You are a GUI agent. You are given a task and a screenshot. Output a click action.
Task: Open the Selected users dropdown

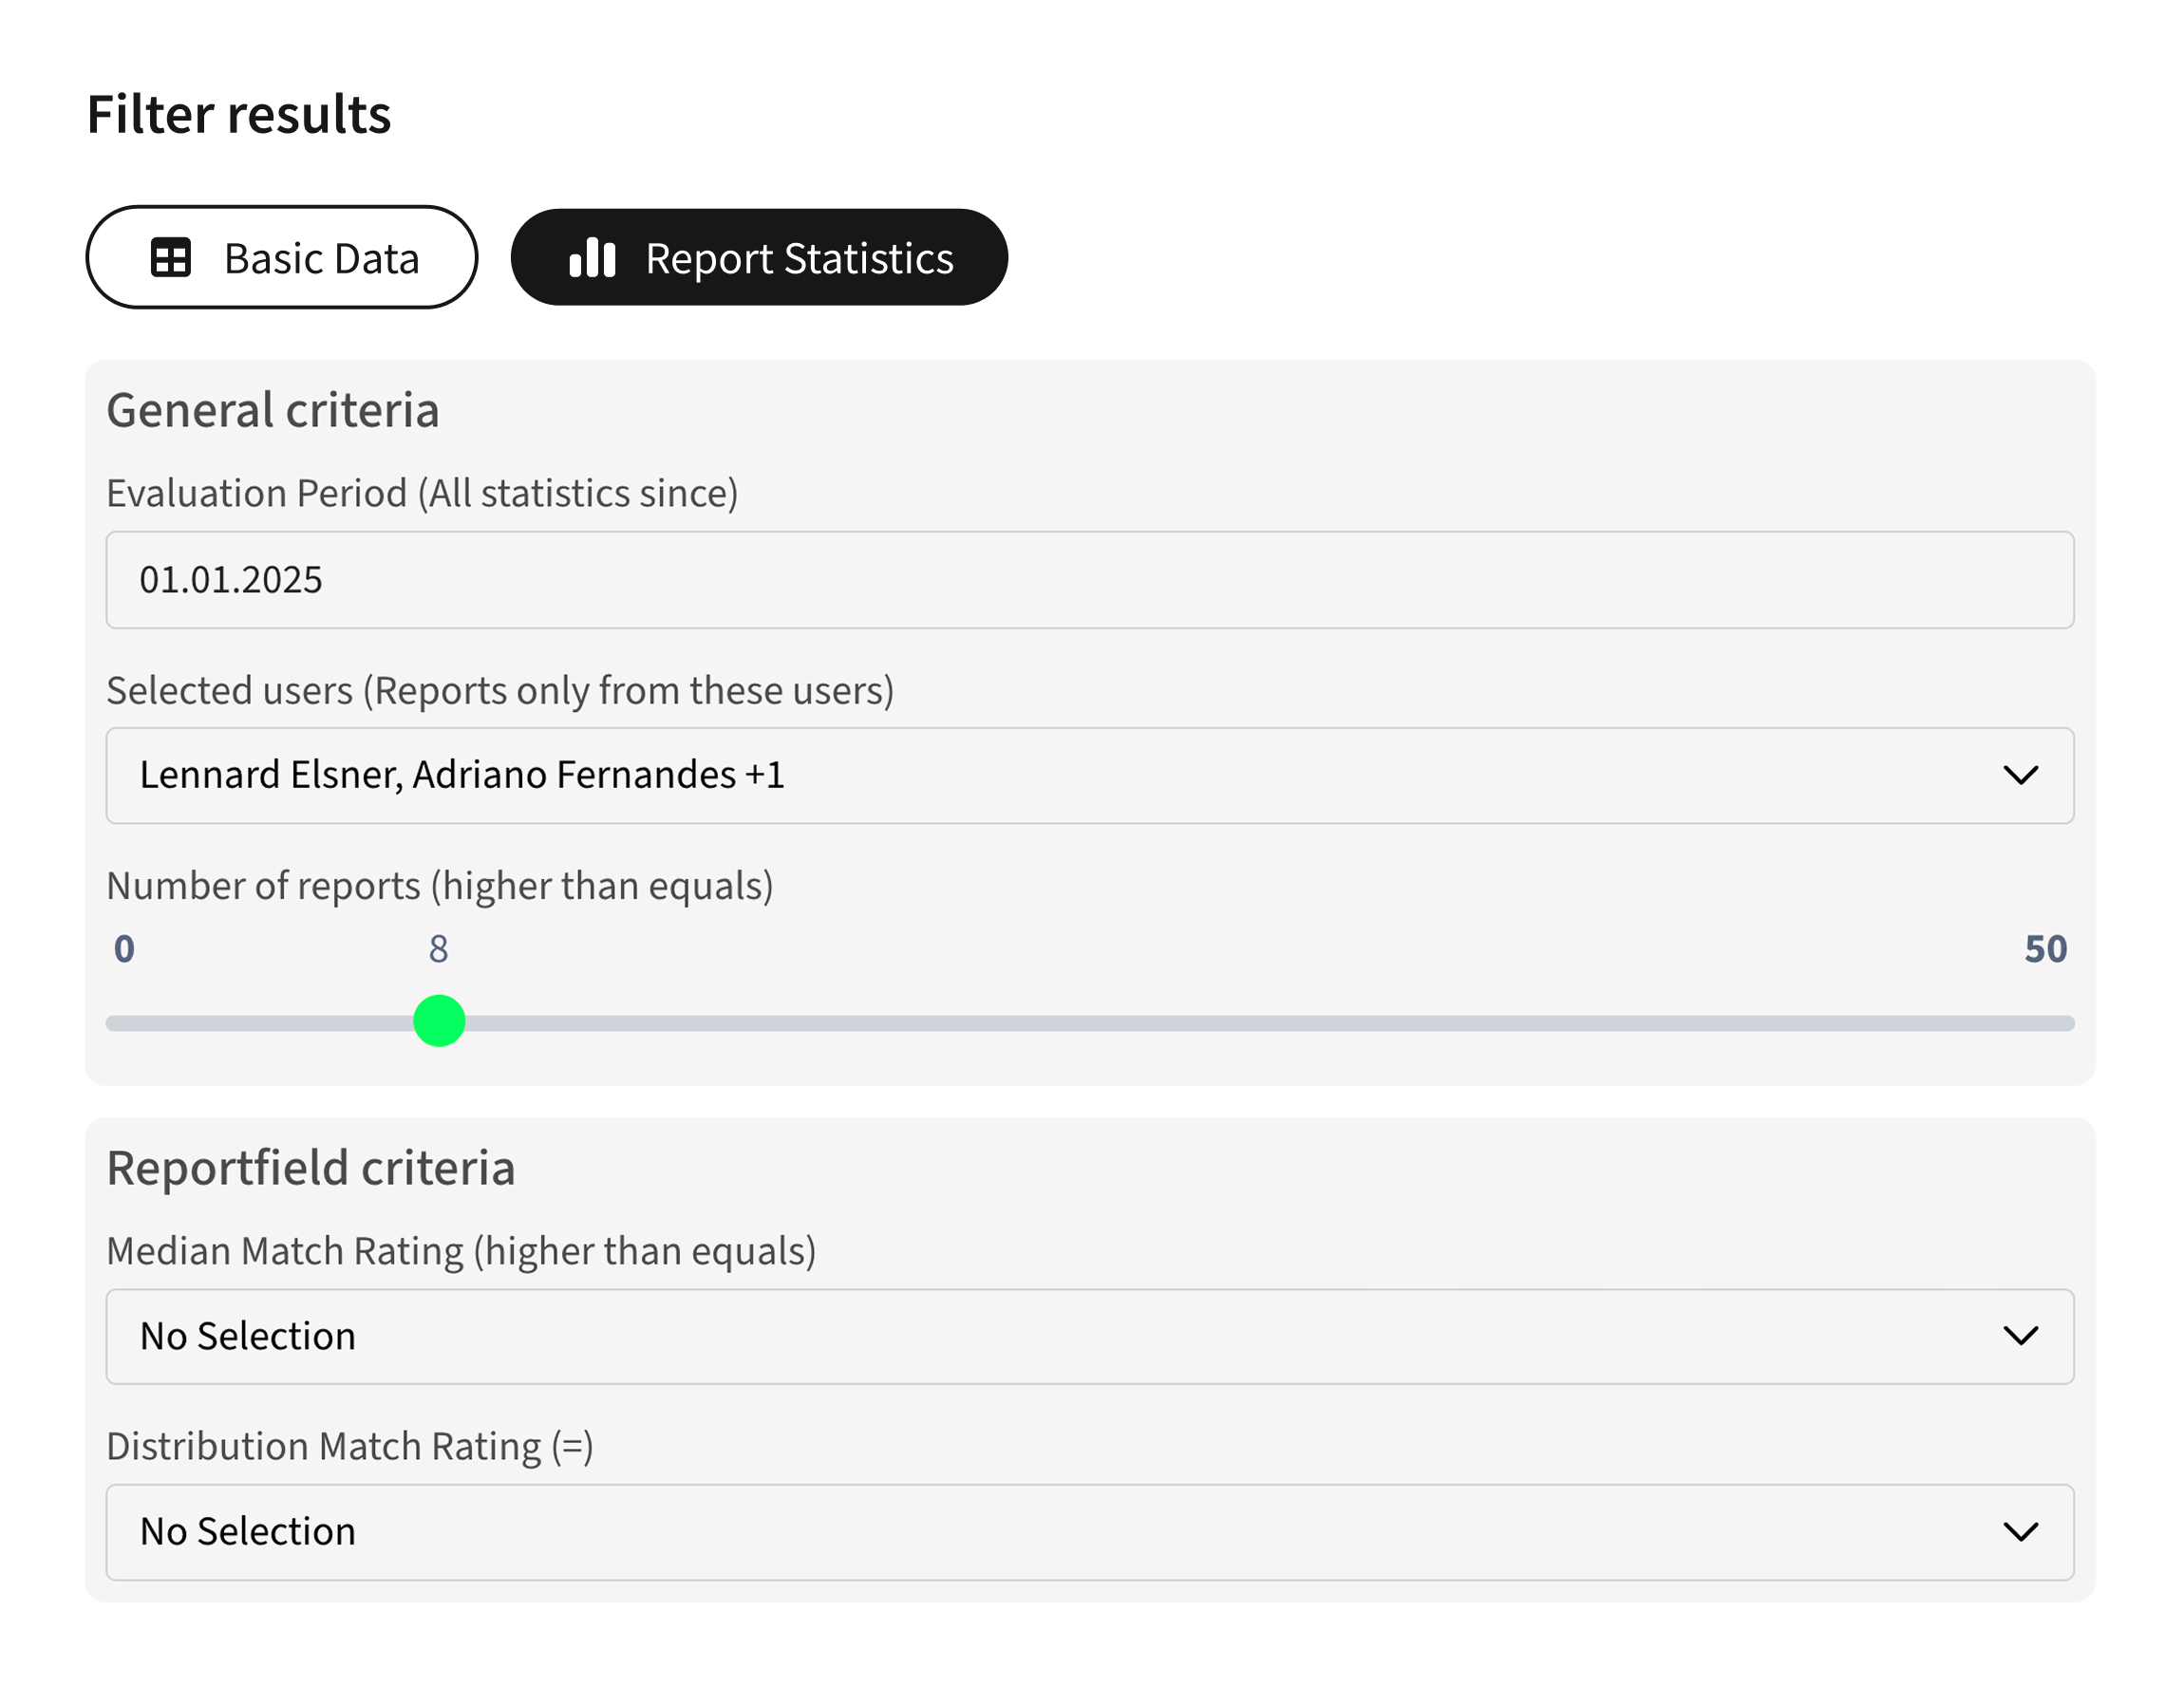1090,776
